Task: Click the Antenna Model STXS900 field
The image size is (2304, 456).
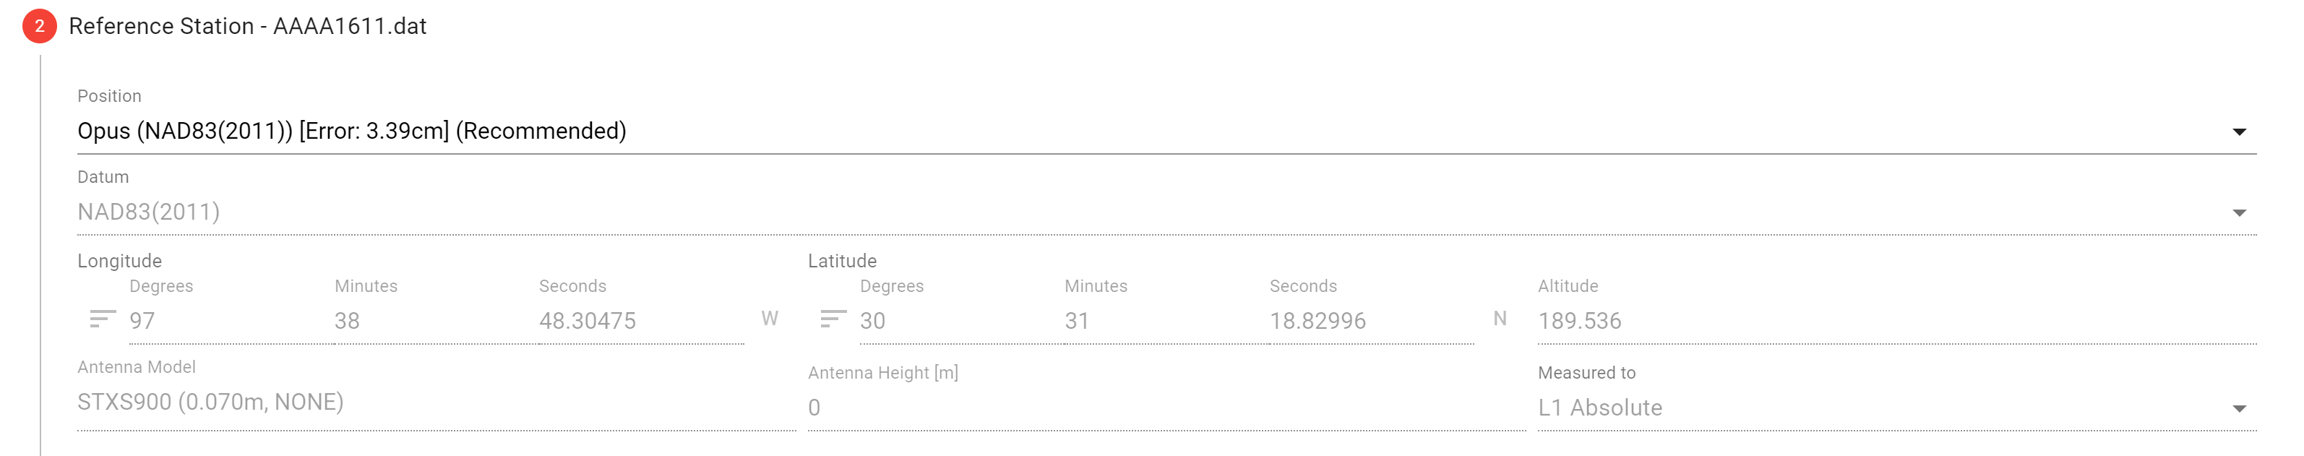Action: tap(435, 402)
